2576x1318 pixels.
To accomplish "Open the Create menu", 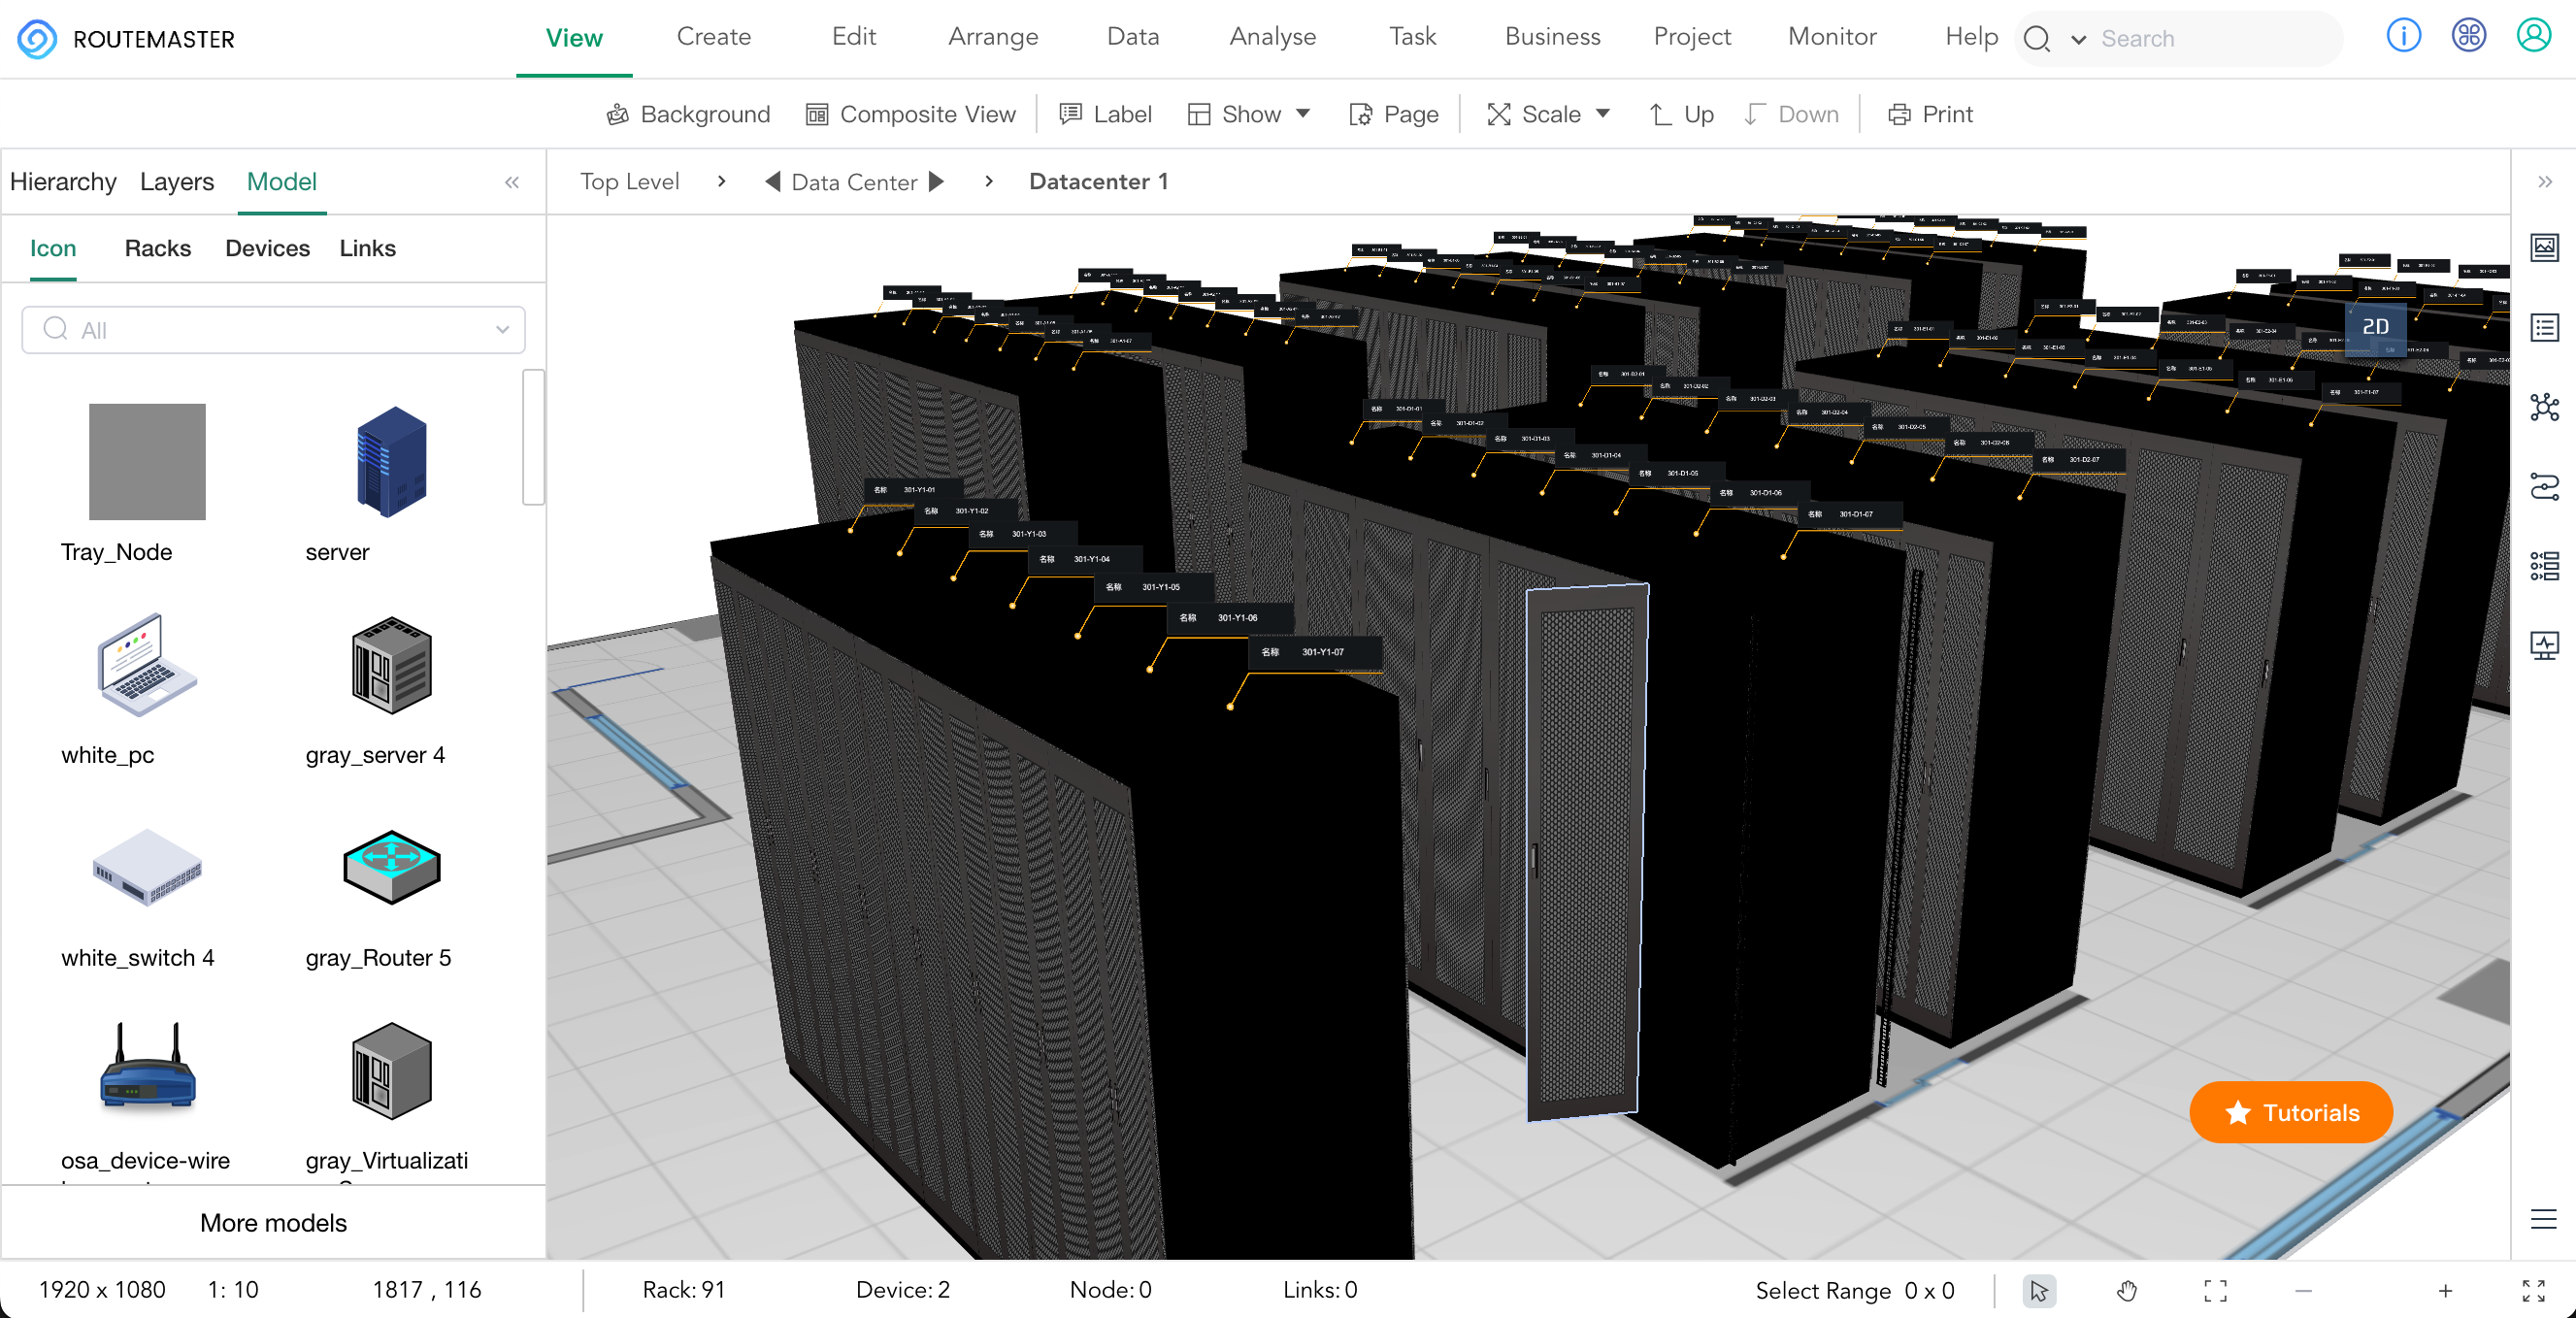I will [713, 37].
